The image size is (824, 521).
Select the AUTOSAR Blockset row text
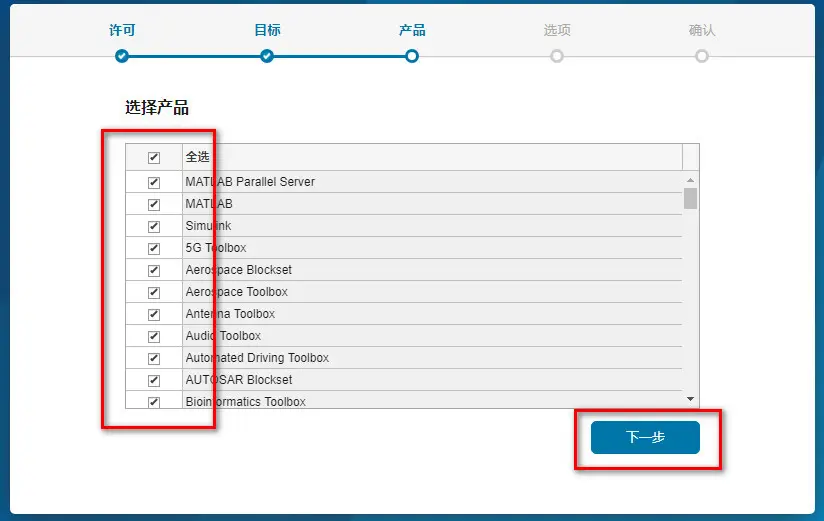tap(239, 380)
